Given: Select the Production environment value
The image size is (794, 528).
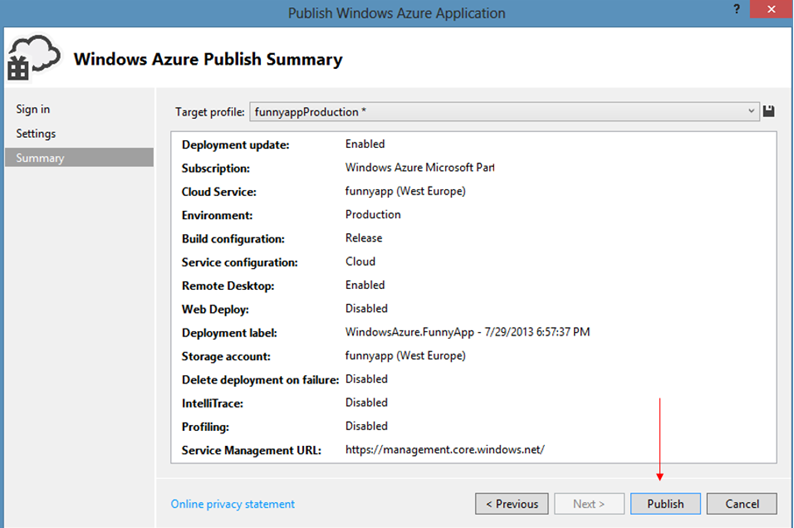Looking at the screenshot, I should point(373,215).
